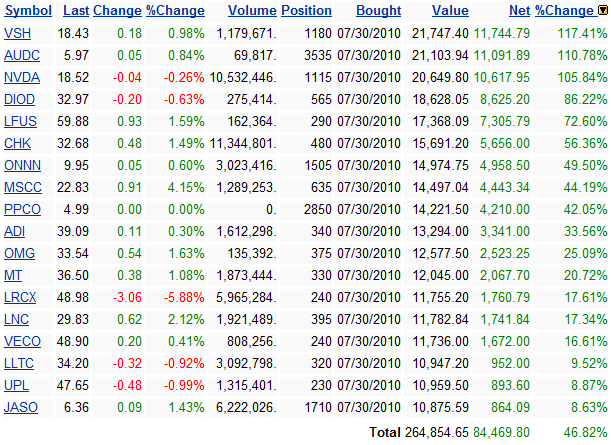Image resolution: width=611 pixels, height=445 pixels.
Task: Sort by the Net column header
Action: [519, 11]
